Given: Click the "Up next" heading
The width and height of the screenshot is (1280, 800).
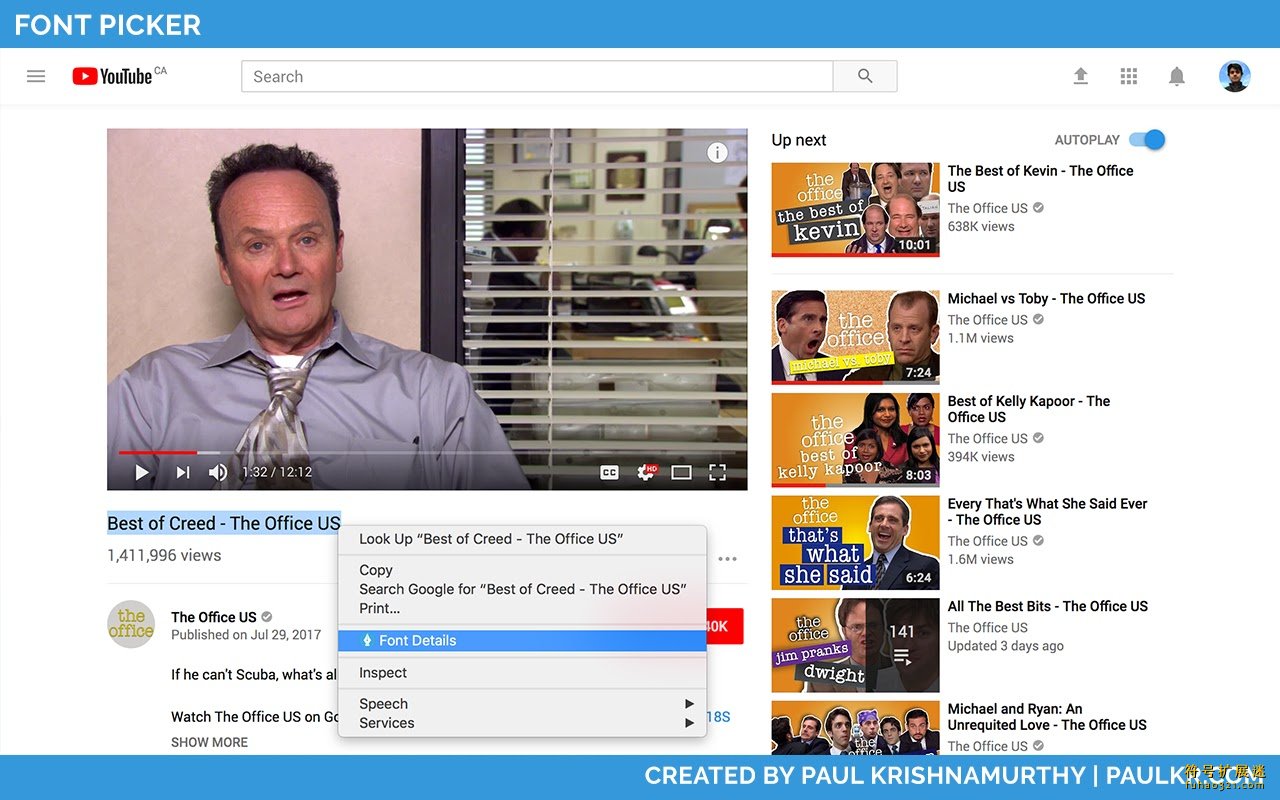Looking at the screenshot, I should (799, 140).
